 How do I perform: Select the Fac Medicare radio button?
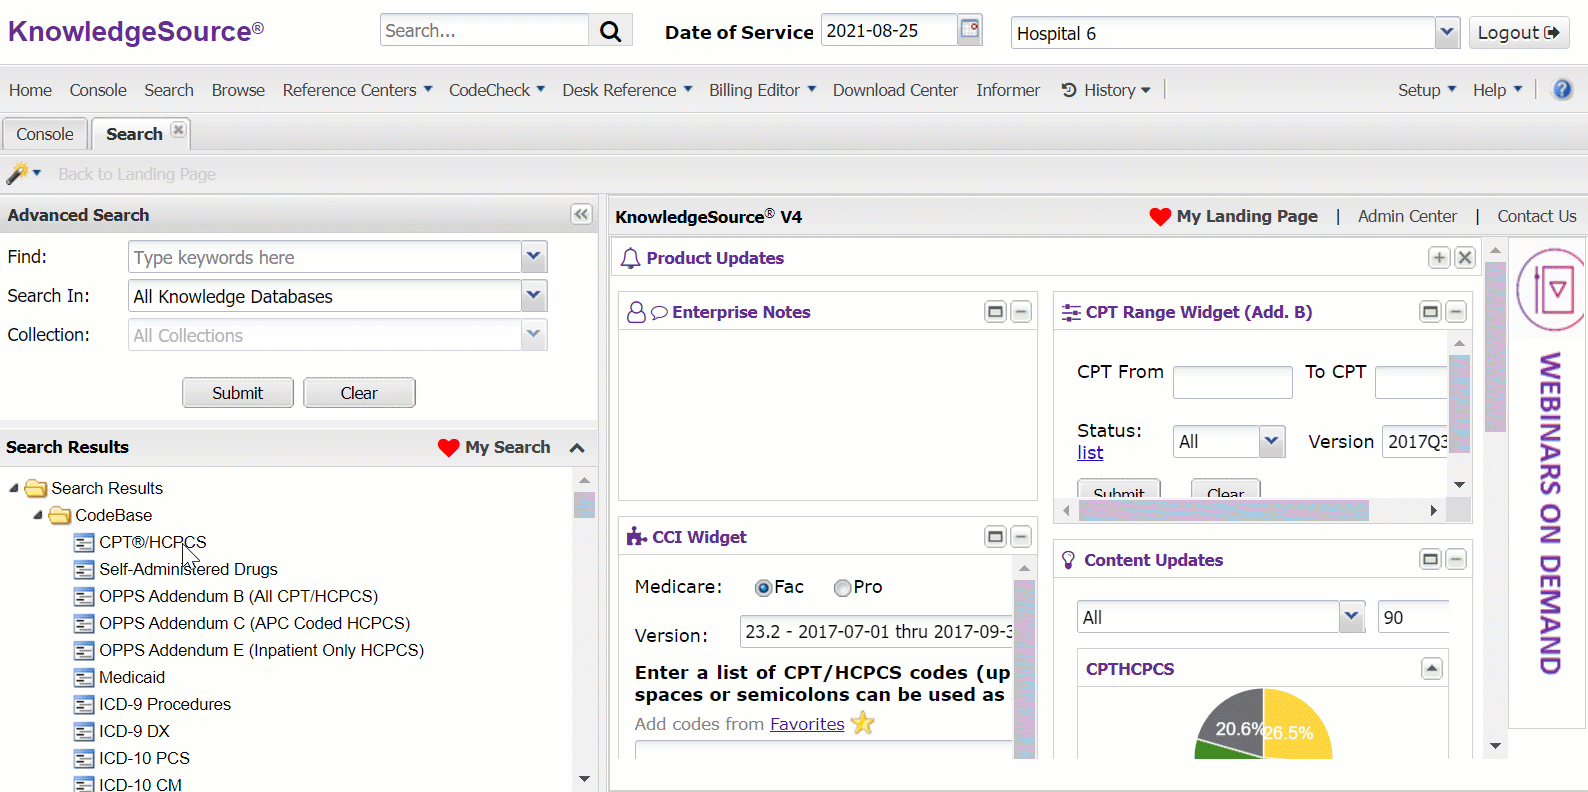[763, 588]
